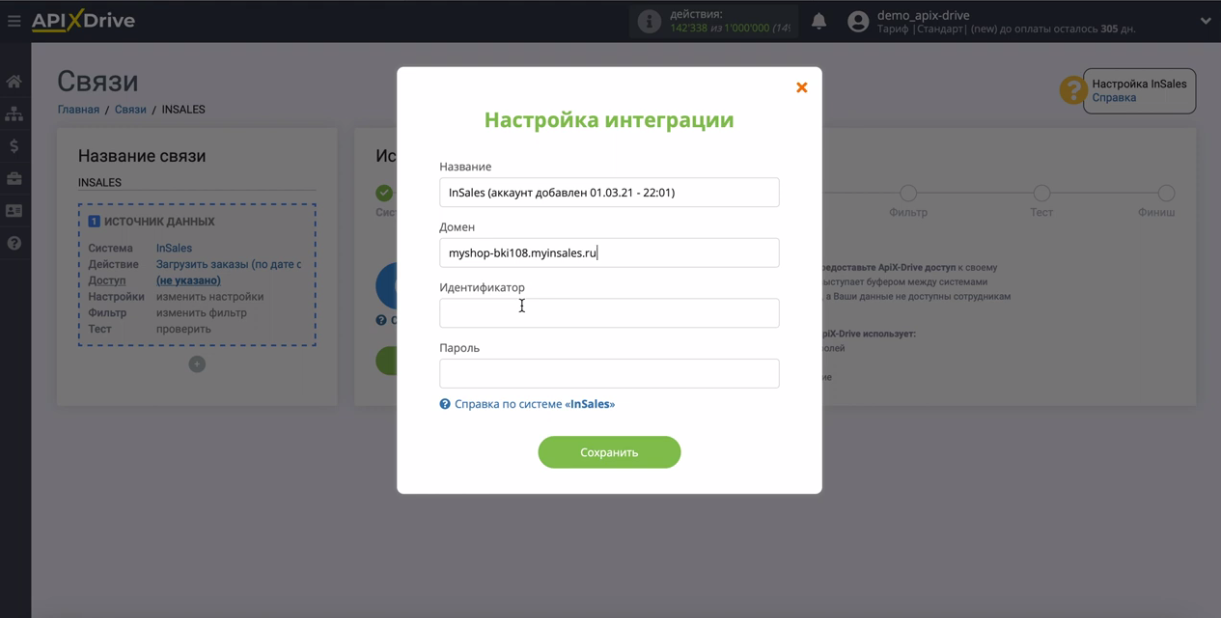Click the Загрузить заказы action link
The height and width of the screenshot is (618, 1221).
pos(228,264)
